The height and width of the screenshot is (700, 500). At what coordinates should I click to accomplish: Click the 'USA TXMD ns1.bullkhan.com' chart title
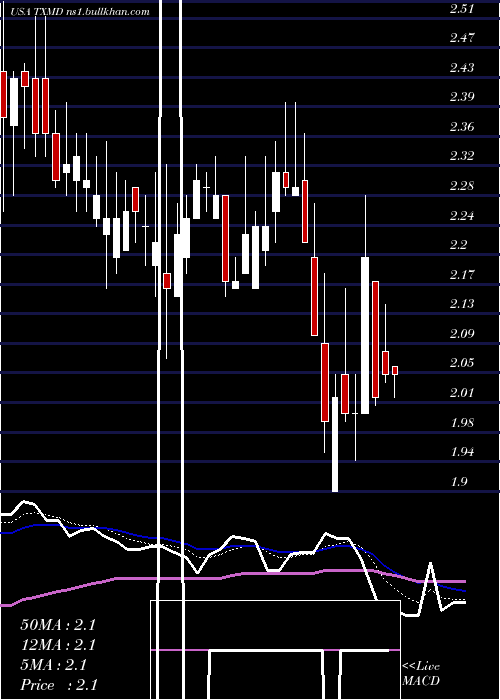[x=80, y=12]
